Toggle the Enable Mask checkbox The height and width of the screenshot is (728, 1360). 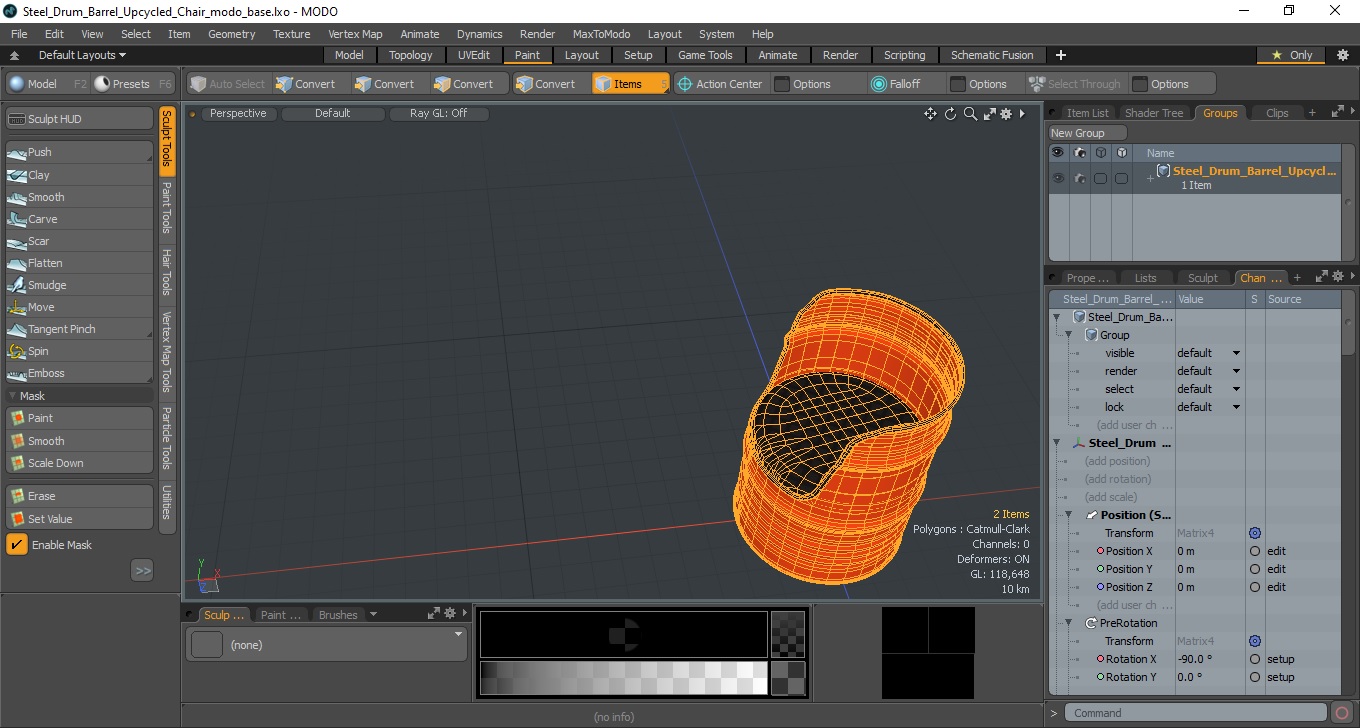[17, 545]
